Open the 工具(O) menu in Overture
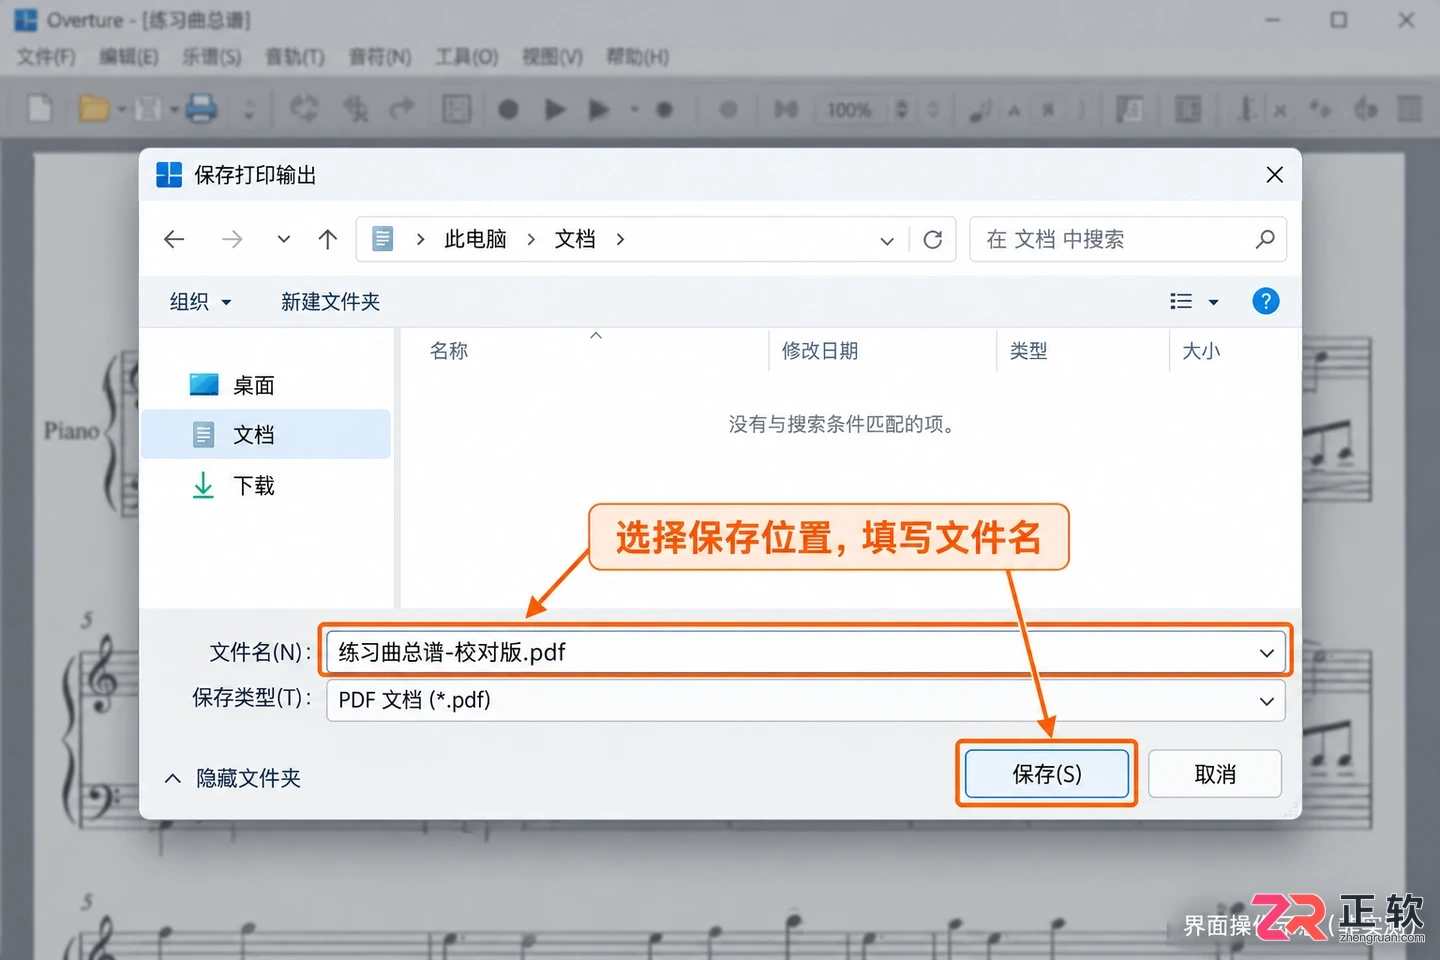This screenshot has height=960, width=1440. point(466,57)
